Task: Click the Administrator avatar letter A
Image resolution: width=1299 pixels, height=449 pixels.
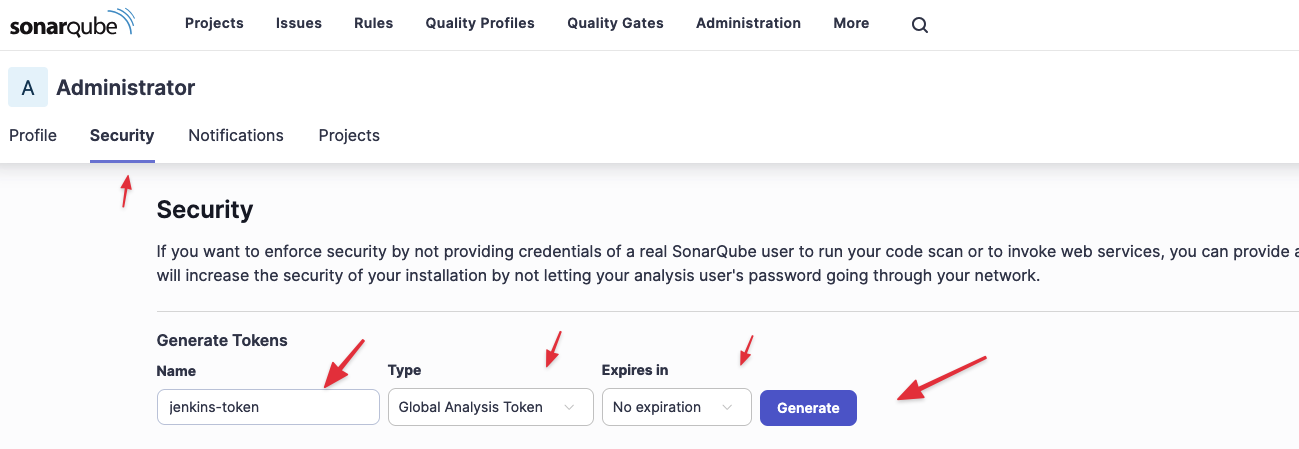Action: point(28,88)
